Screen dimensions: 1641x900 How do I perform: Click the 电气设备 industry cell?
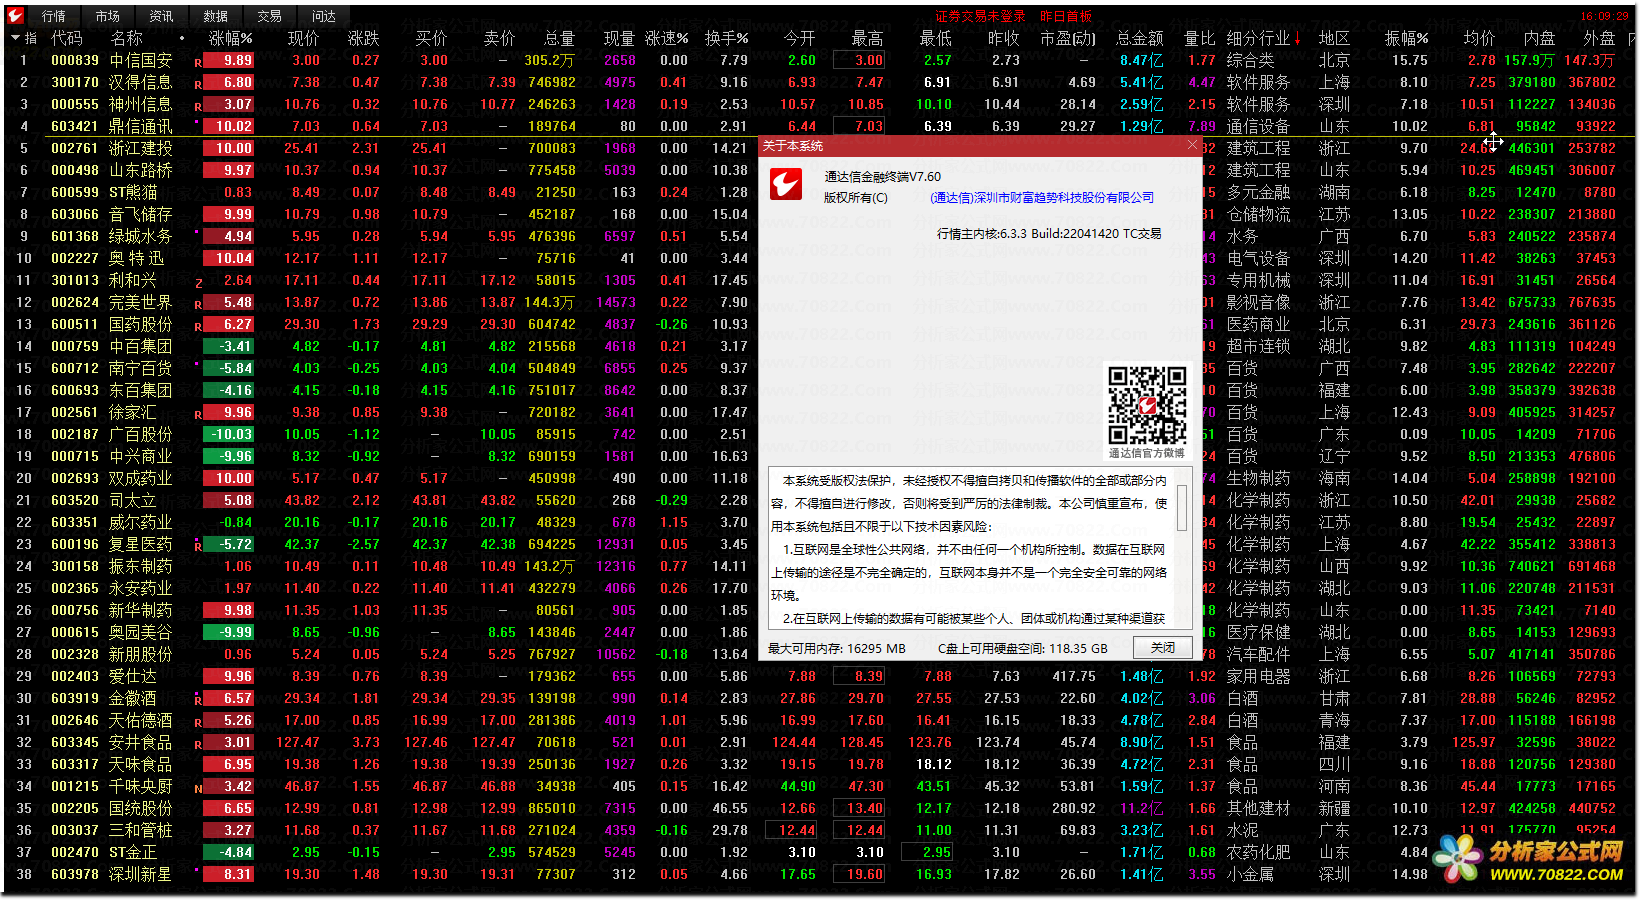[1258, 259]
